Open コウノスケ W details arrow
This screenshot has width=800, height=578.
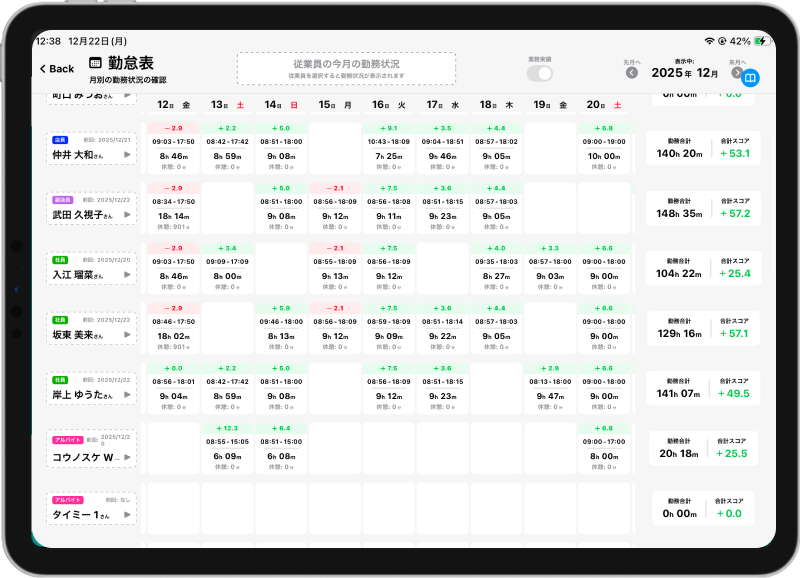point(127,457)
